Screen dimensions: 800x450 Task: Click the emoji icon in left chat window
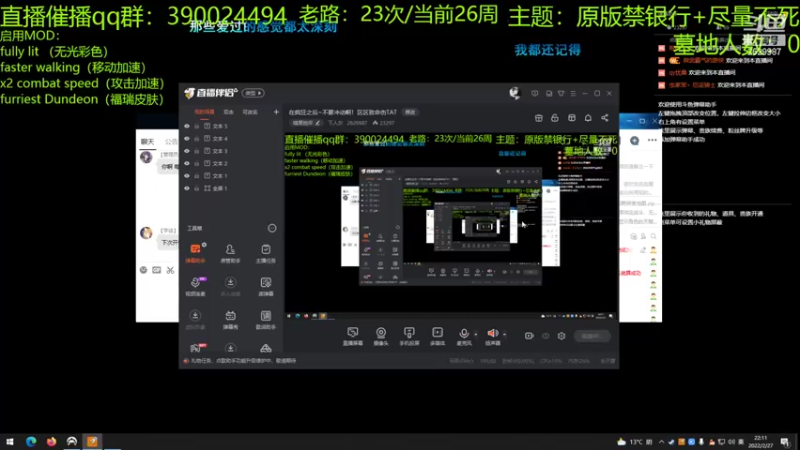(143, 270)
